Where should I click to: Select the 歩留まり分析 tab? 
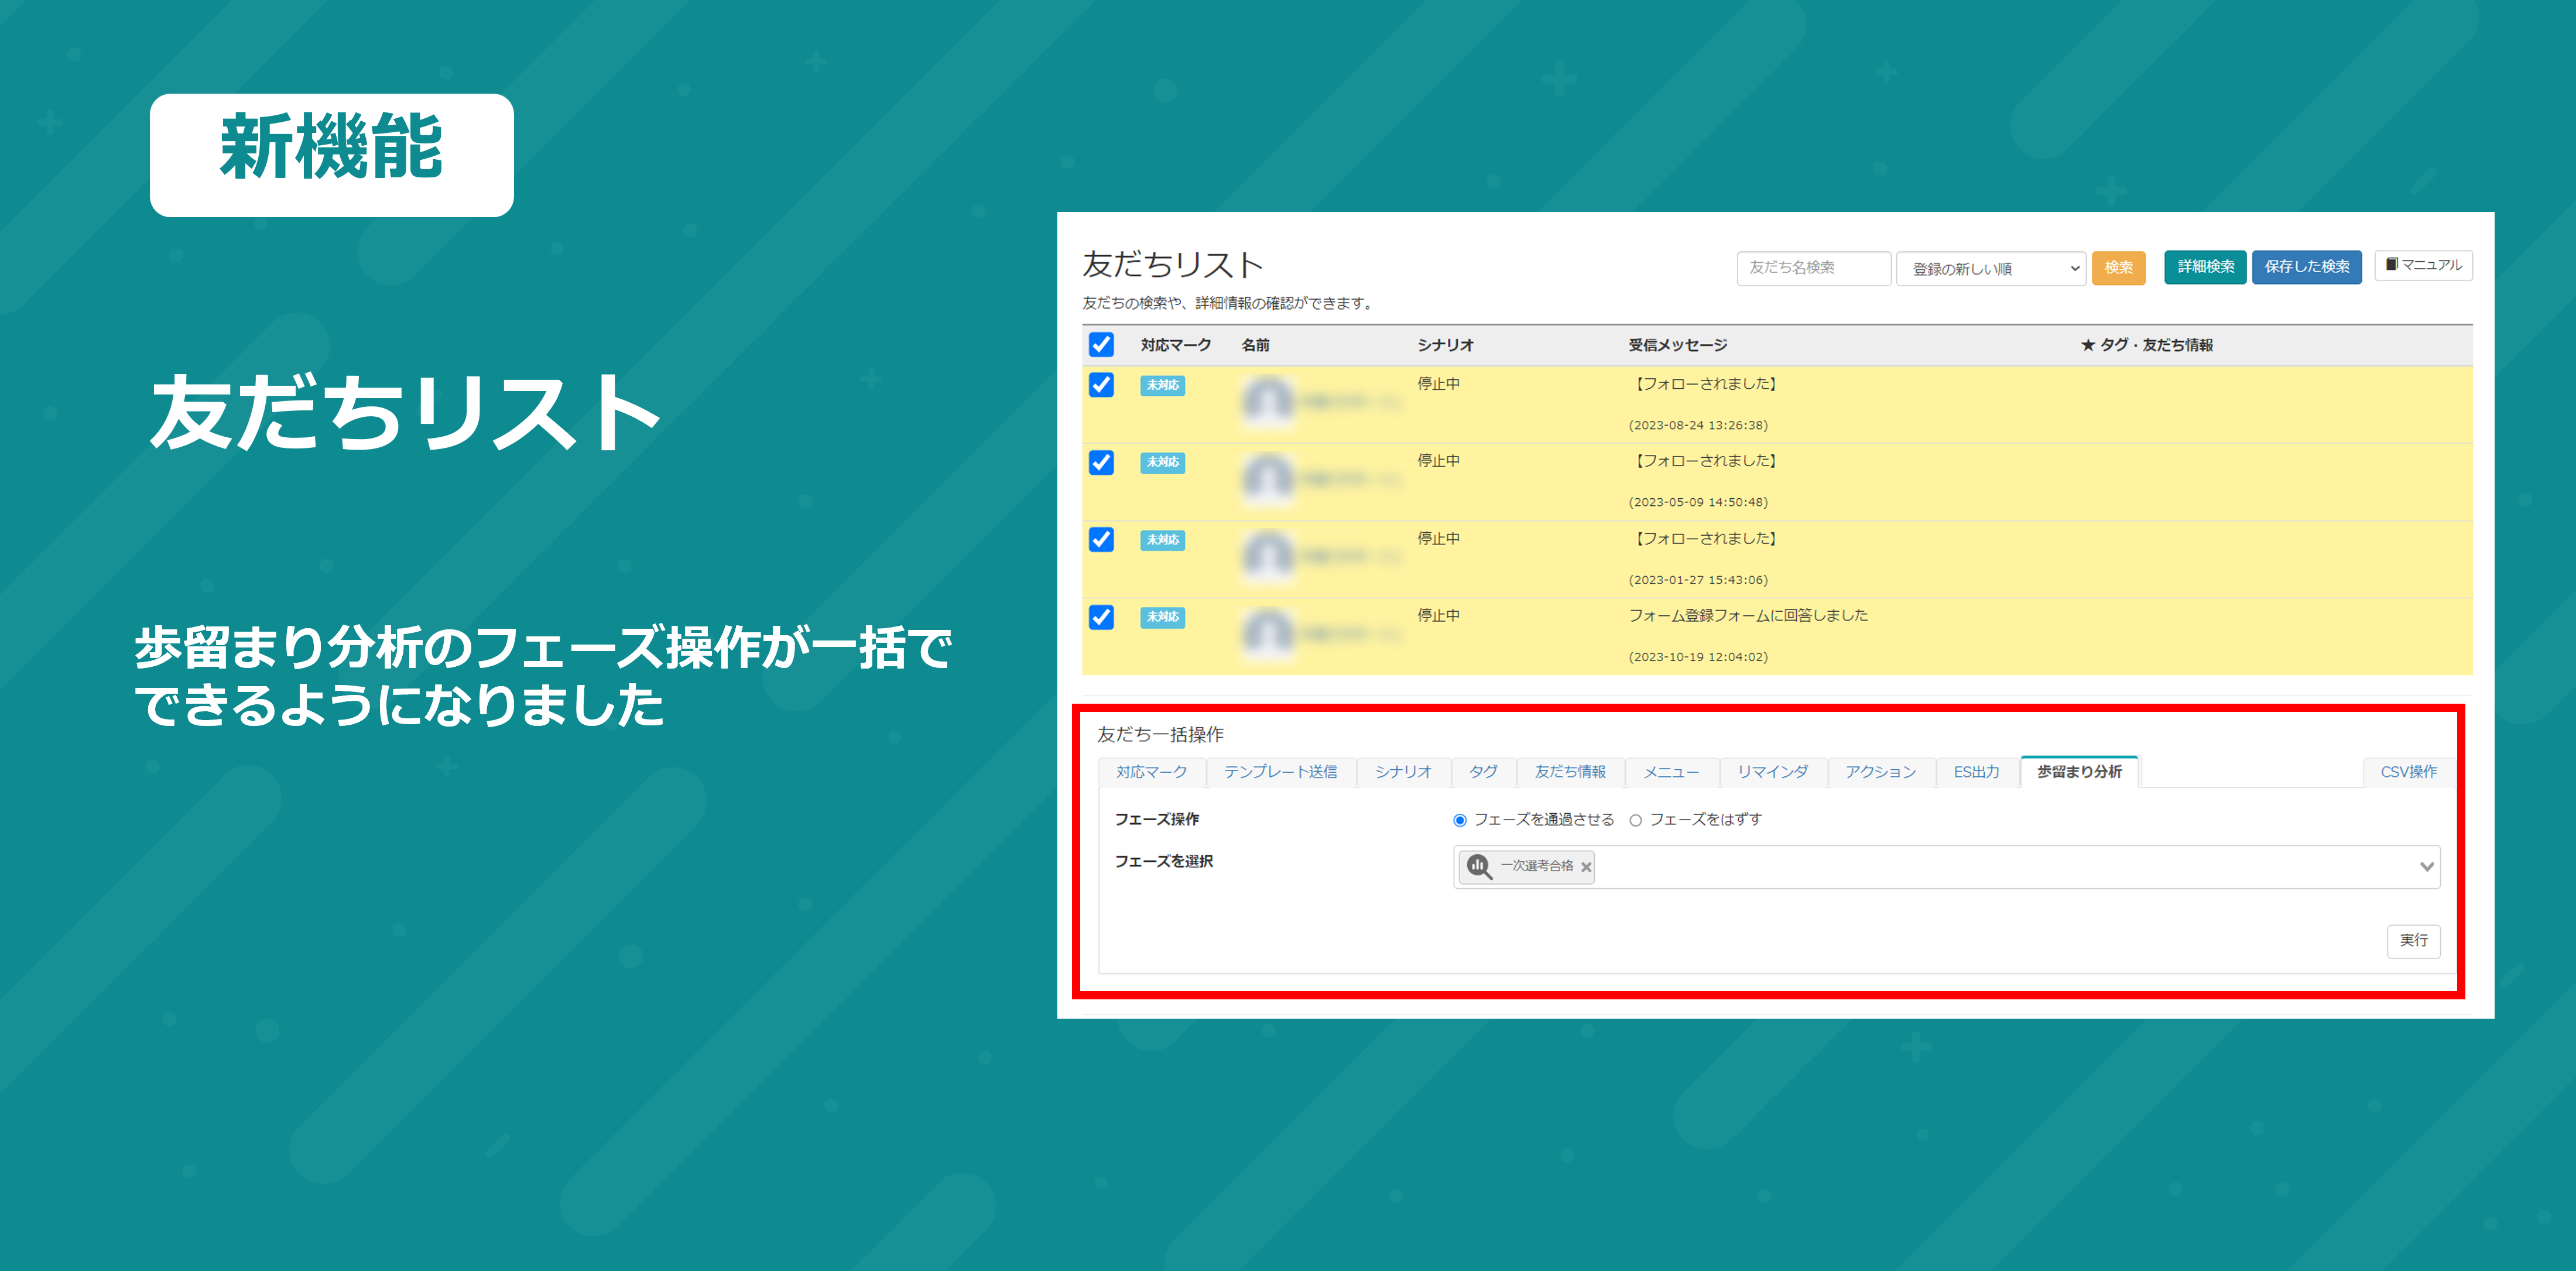(x=2080, y=772)
